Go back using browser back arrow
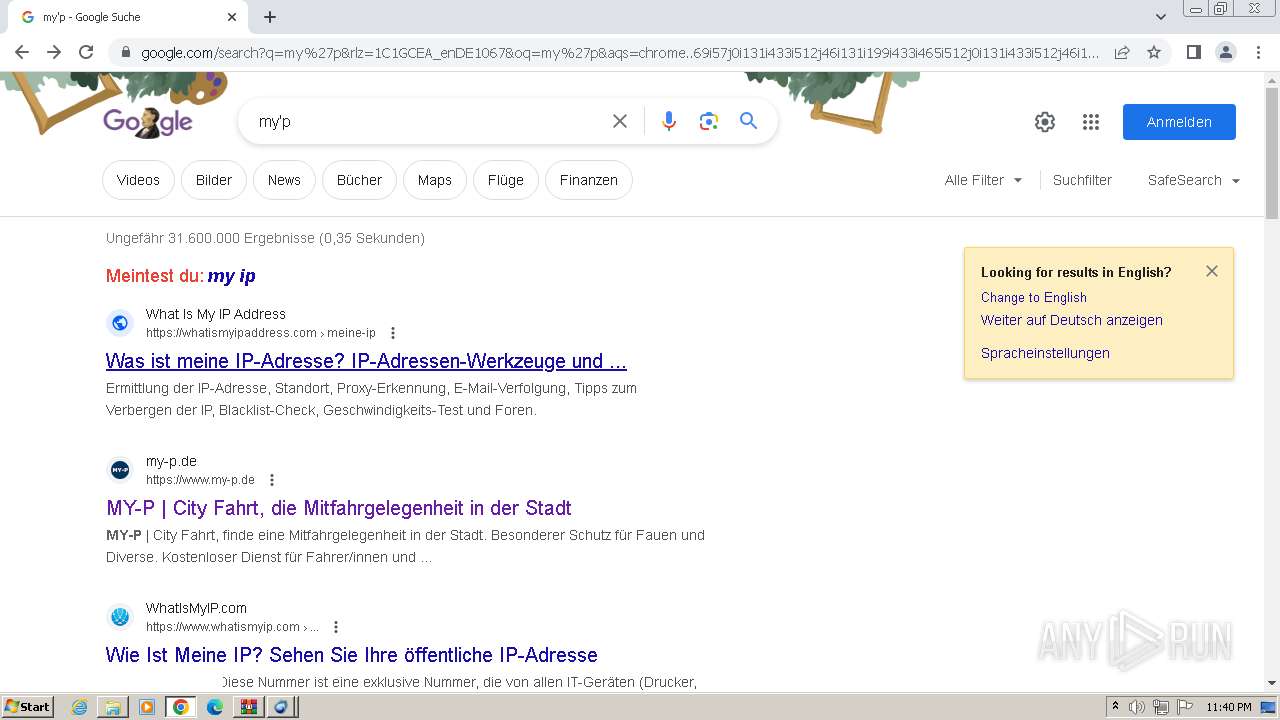Viewport: 1280px width, 720px height. (x=22, y=52)
